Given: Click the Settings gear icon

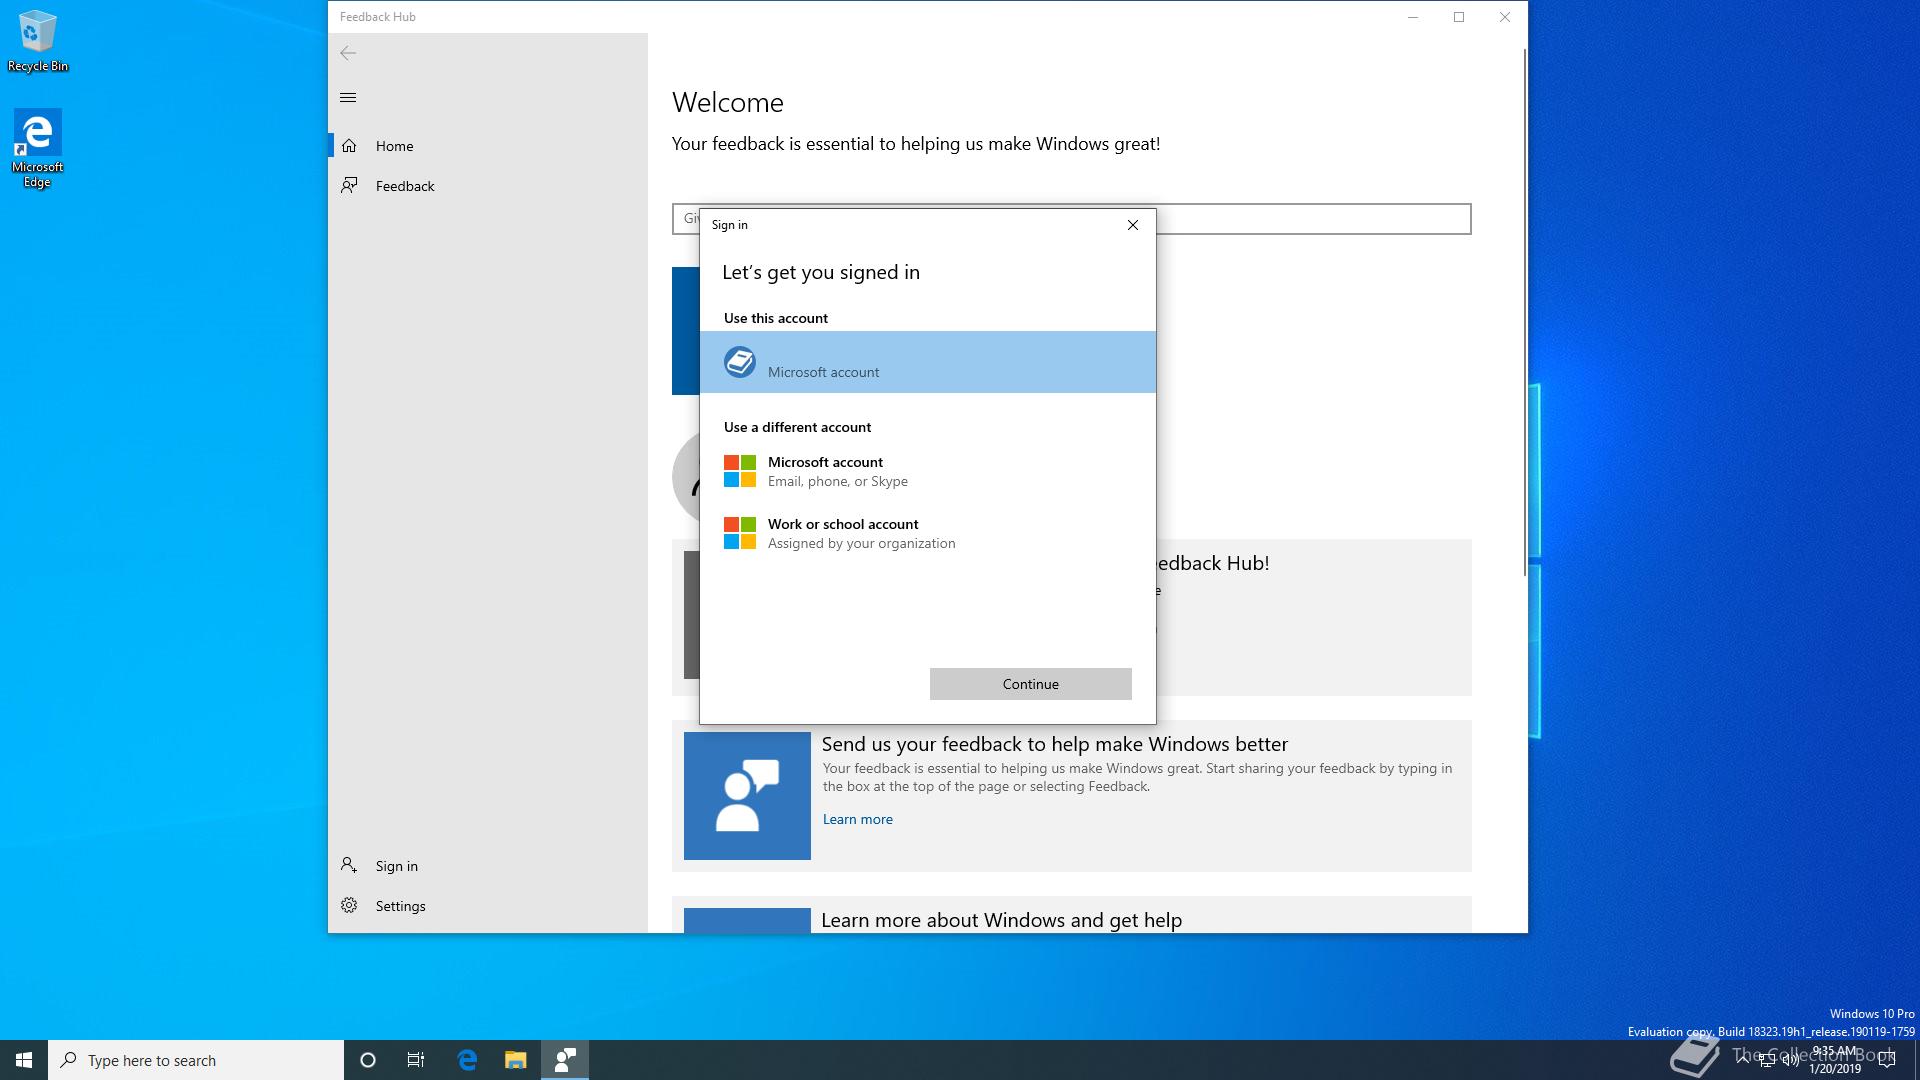Looking at the screenshot, I should click(x=349, y=905).
